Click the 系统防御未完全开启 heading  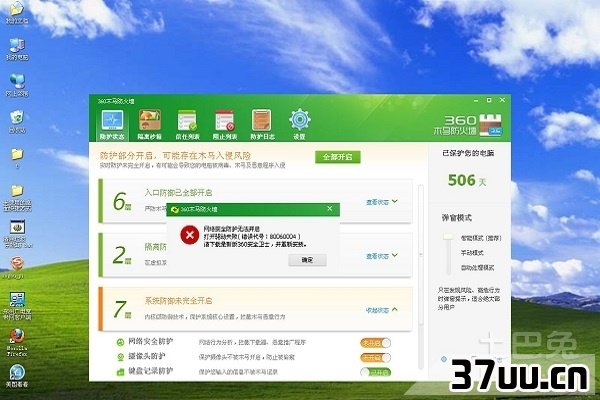(178, 300)
